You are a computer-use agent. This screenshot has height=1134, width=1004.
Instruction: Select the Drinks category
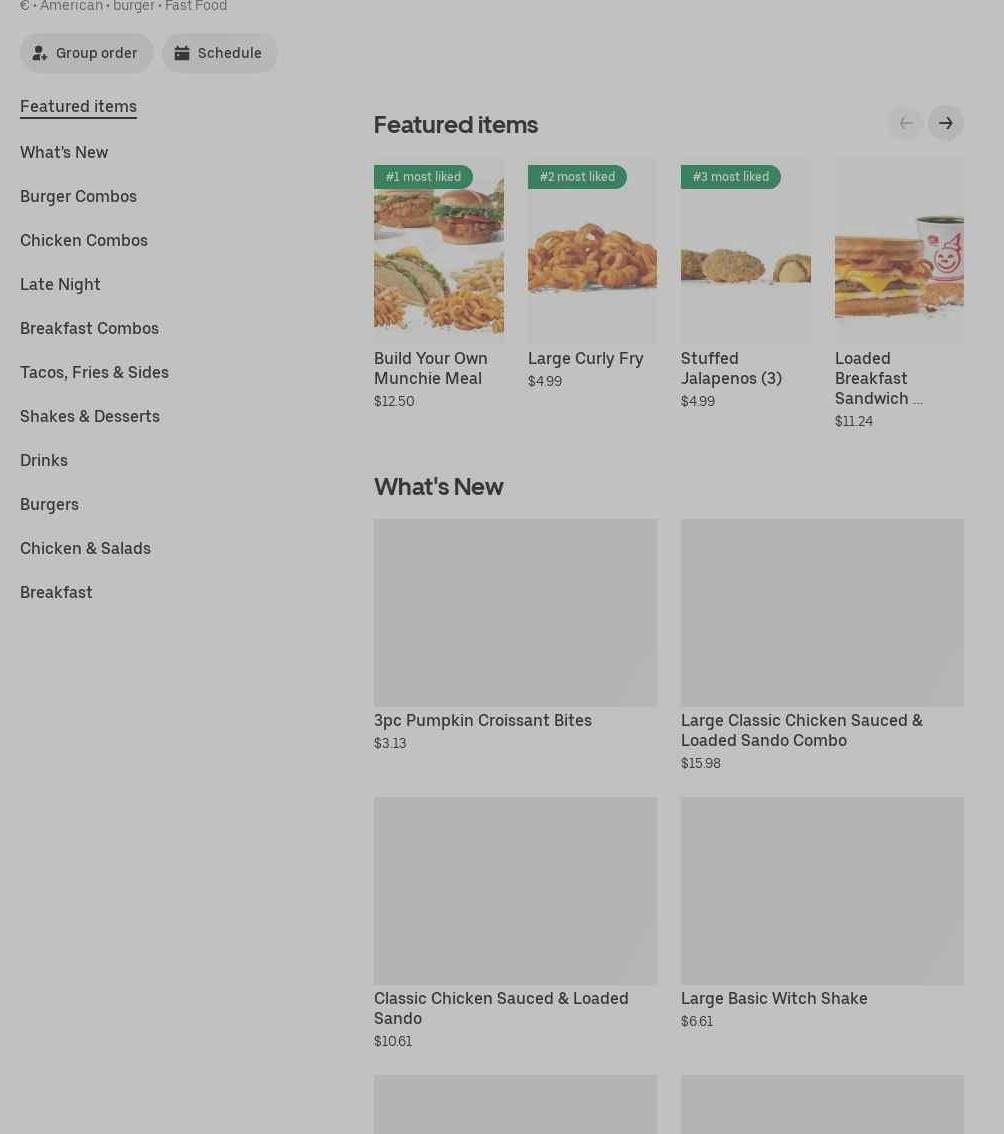(44, 460)
